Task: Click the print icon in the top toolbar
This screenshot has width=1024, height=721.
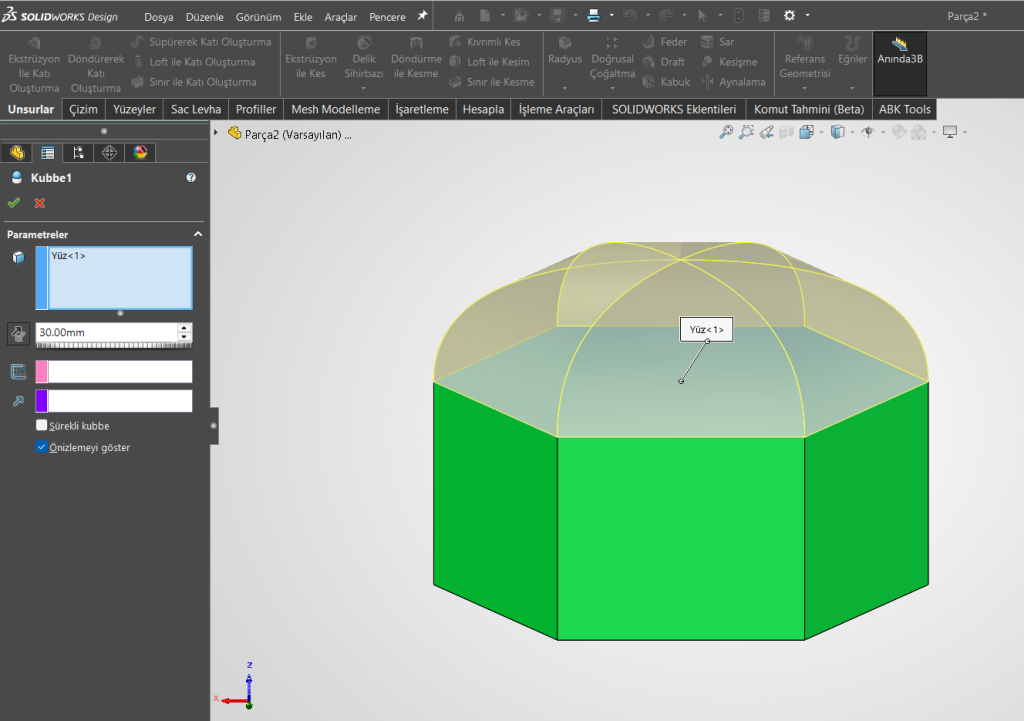Action: click(593, 16)
